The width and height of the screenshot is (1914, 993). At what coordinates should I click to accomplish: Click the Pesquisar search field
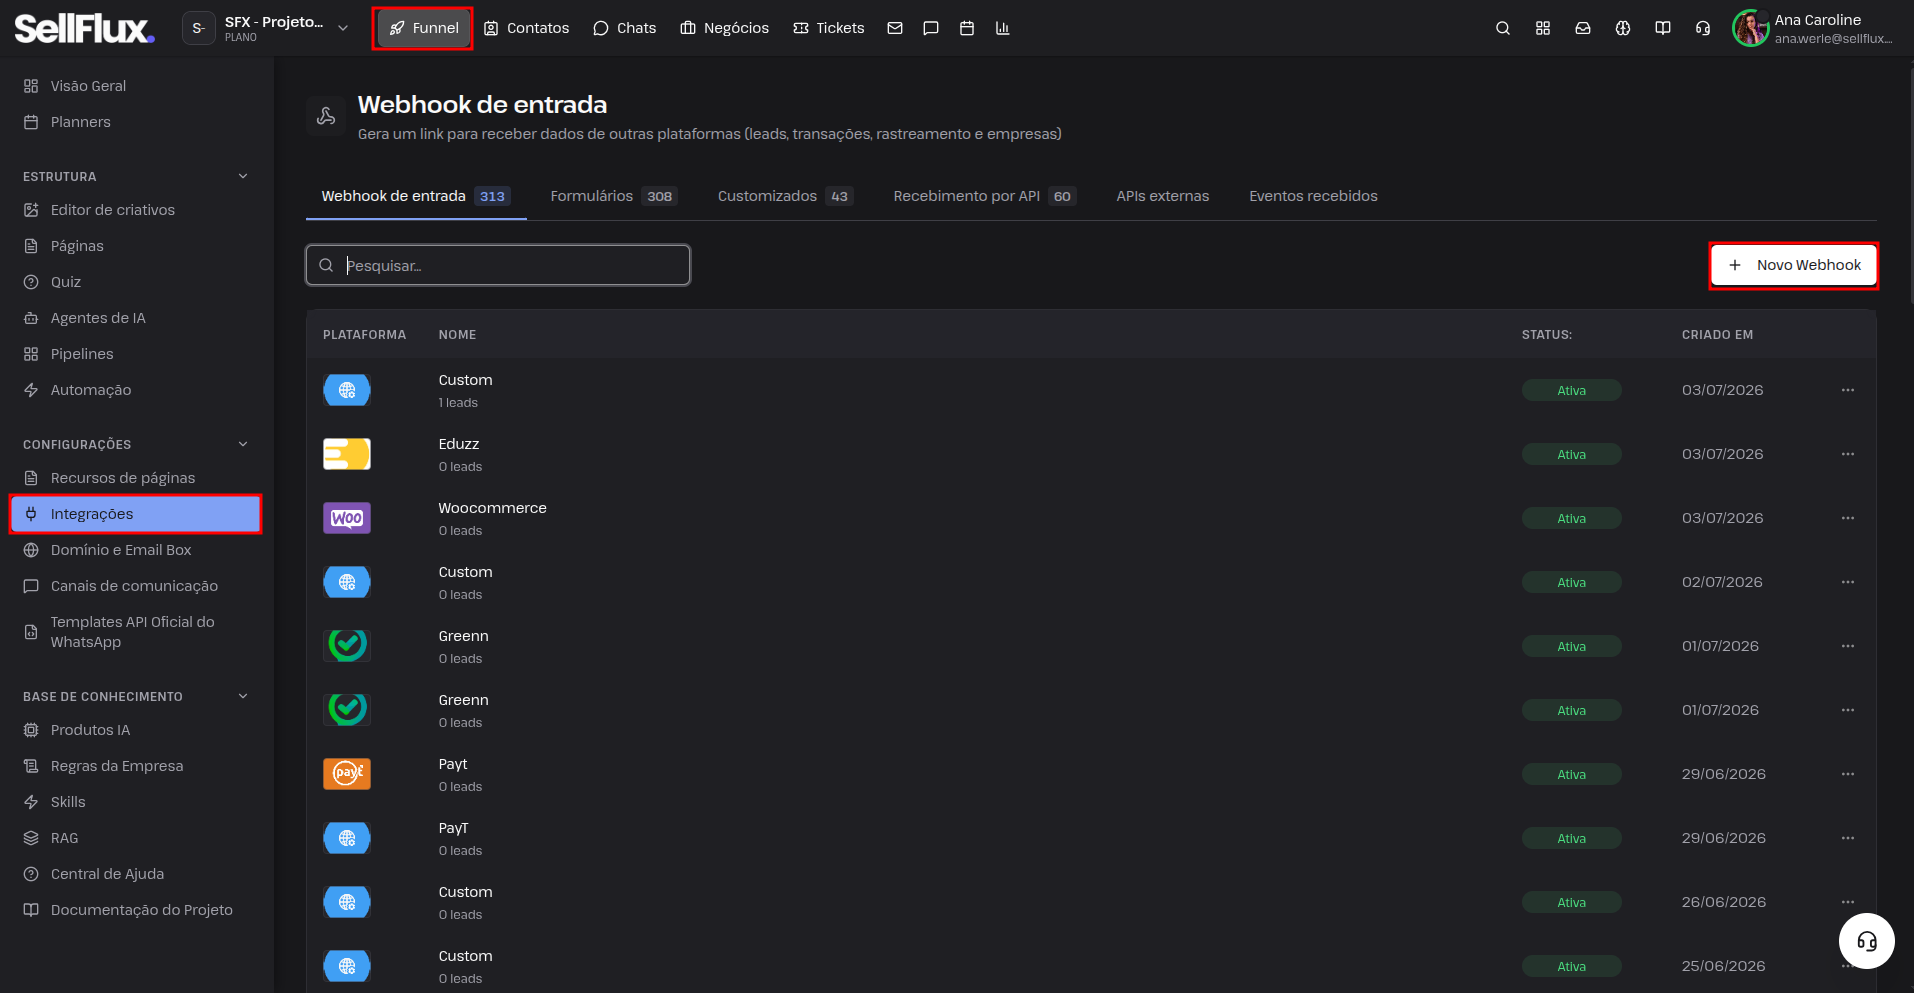click(x=498, y=265)
